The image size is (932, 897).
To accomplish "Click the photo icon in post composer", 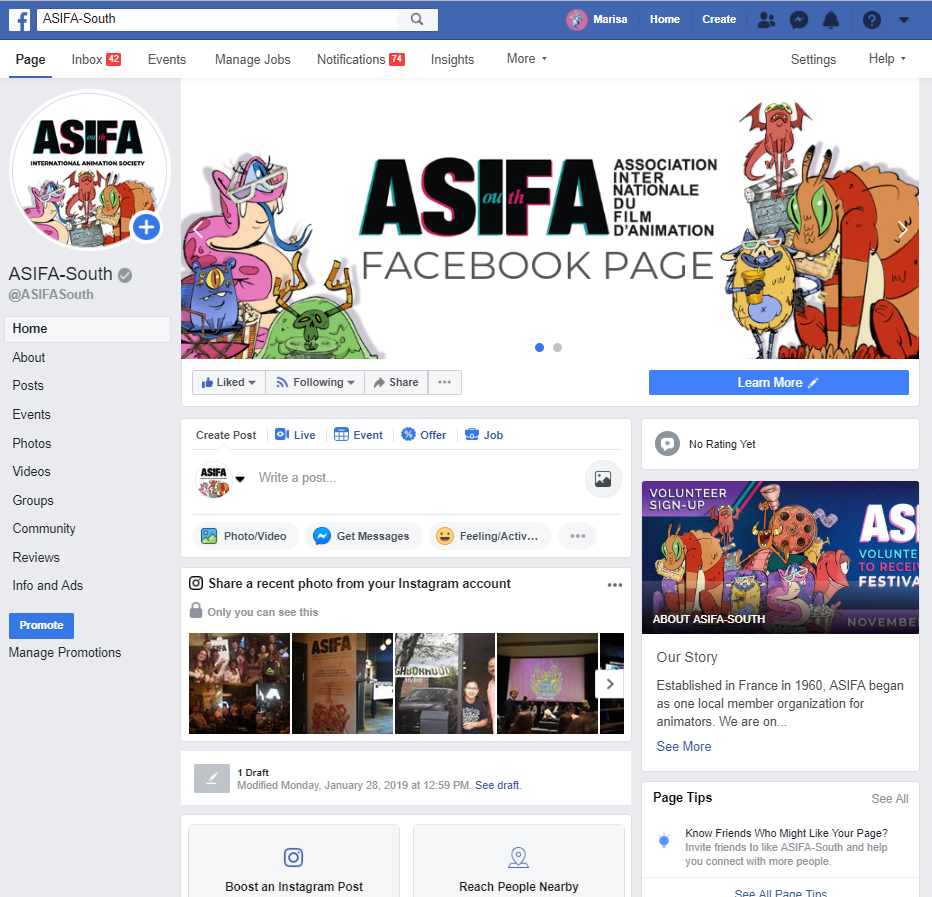I will pyautogui.click(x=603, y=479).
